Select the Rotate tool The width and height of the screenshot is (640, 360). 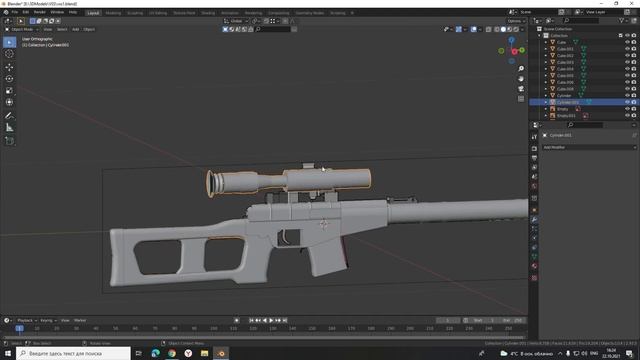9,79
